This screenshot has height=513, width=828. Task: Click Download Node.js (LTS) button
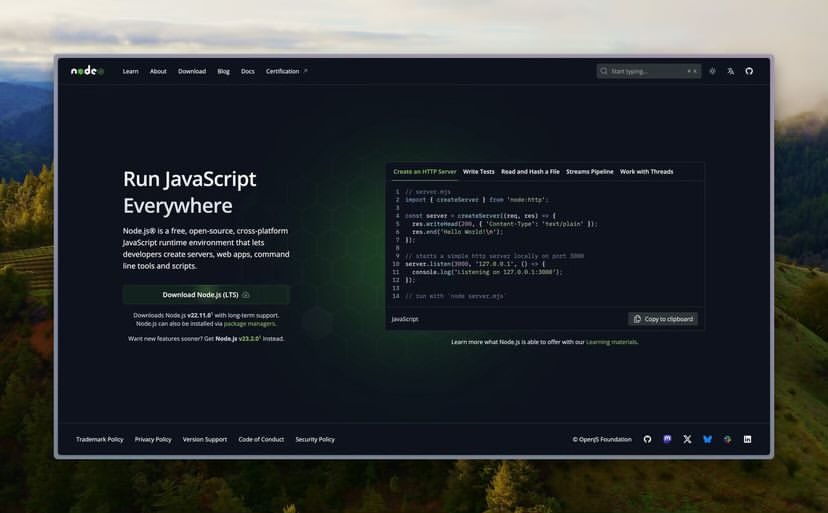pyautogui.click(x=206, y=295)
